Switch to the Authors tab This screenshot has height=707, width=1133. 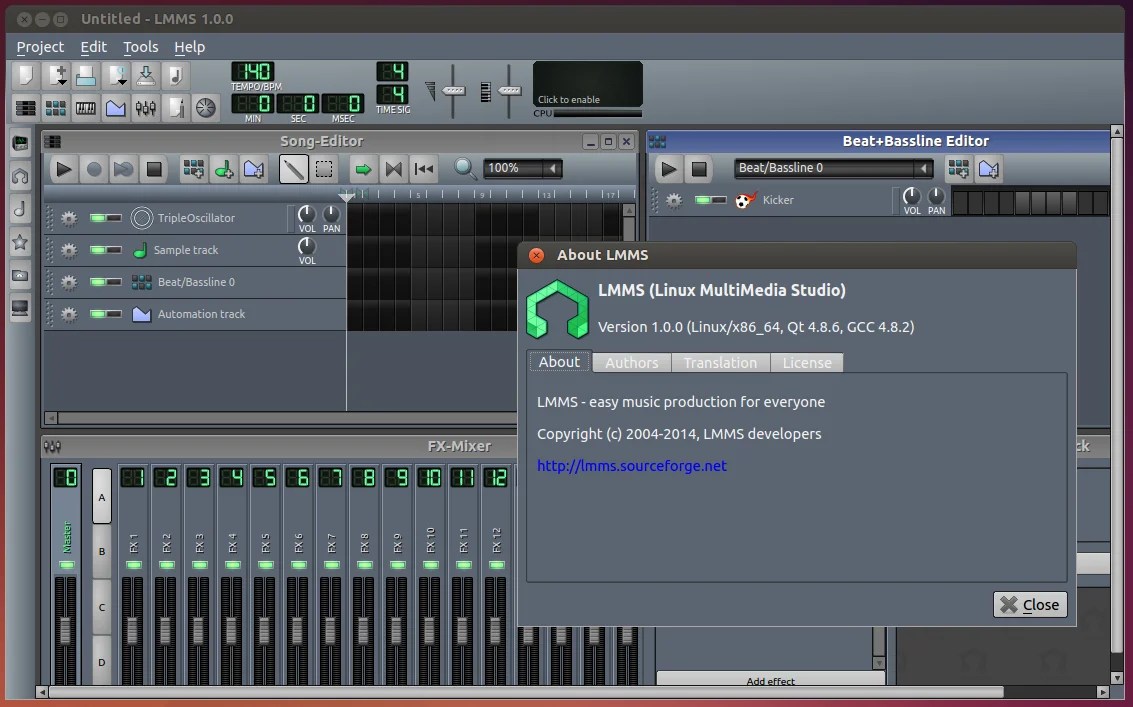pyautogui.click(x=632, y=363)
